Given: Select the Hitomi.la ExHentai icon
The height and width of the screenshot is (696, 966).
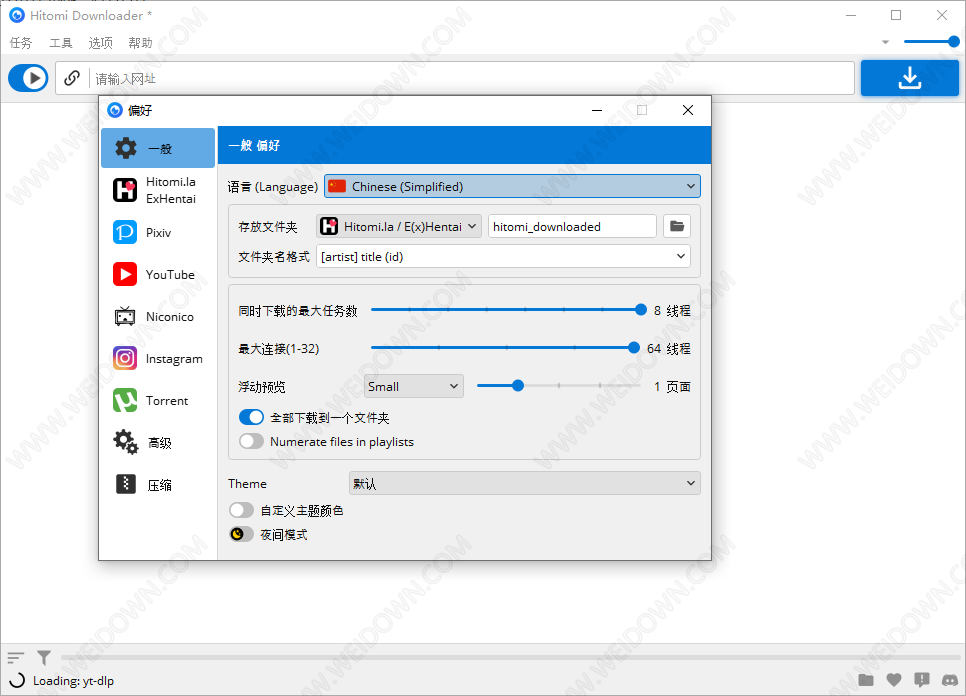Looking at the screenshot, I should (x=125, y=190).
